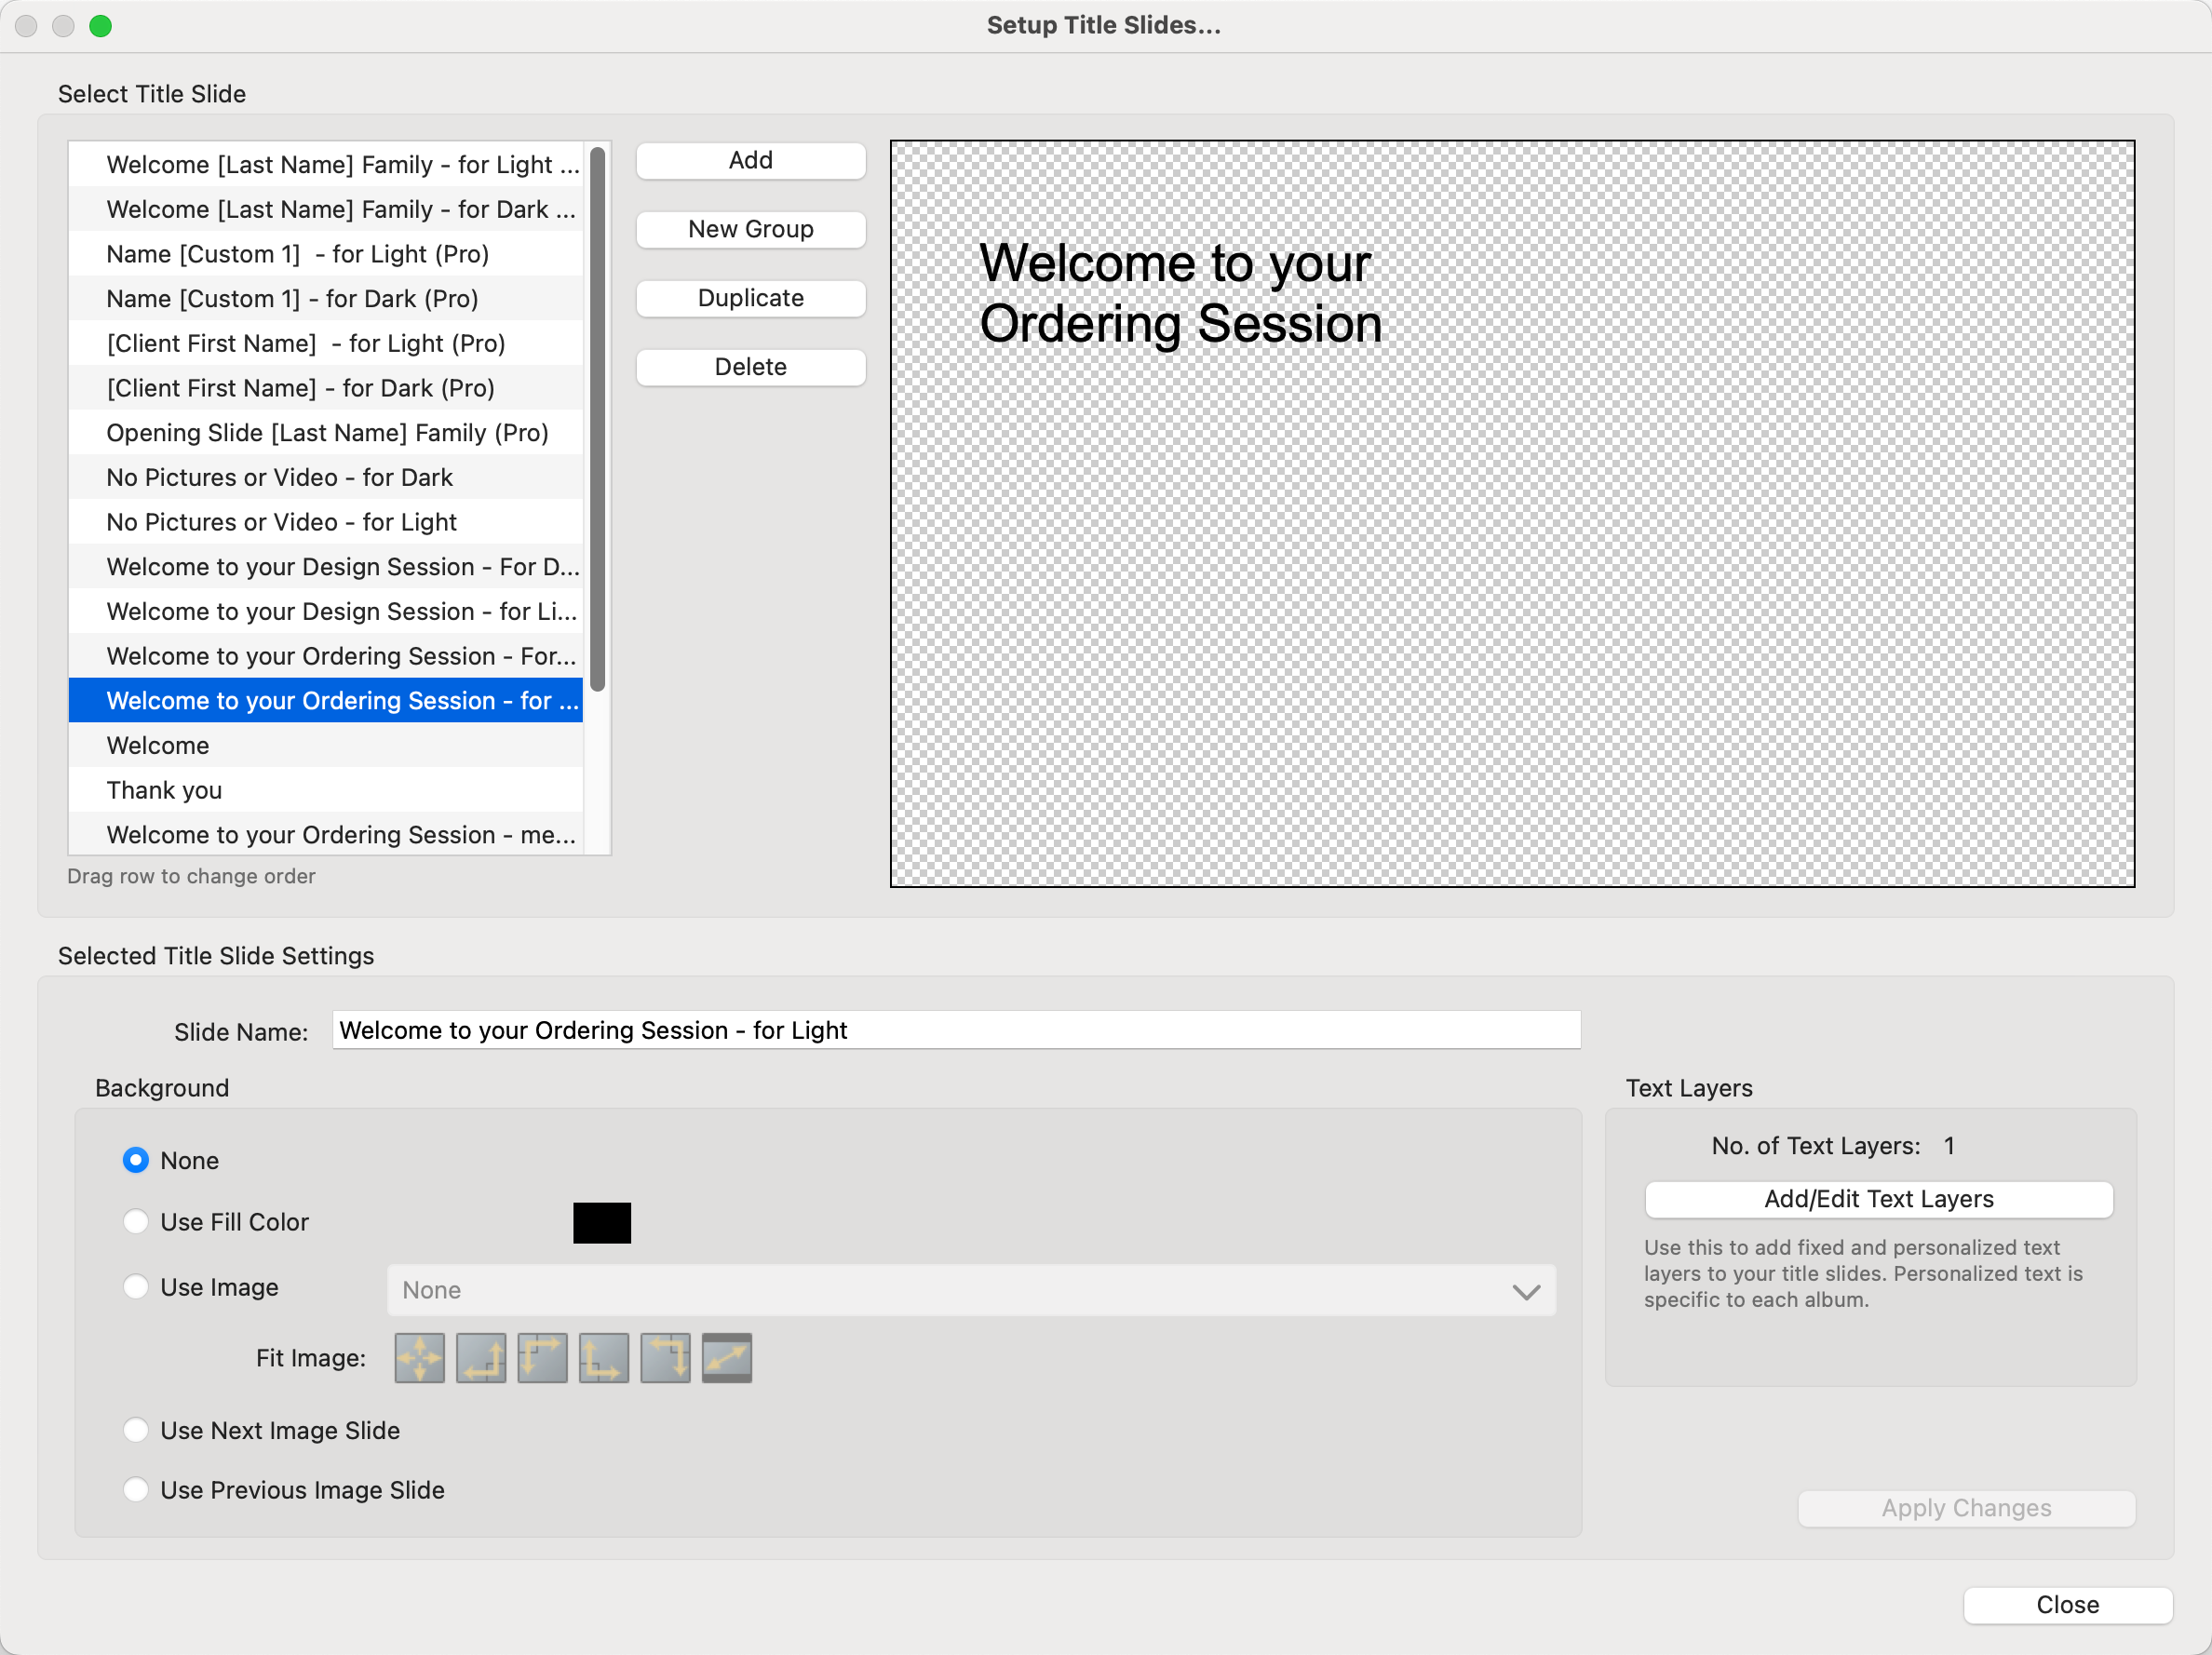The image size is (2212, 1655).
Task: Enable the Use Fill Color radio button
Action: tap(136, 1221)
